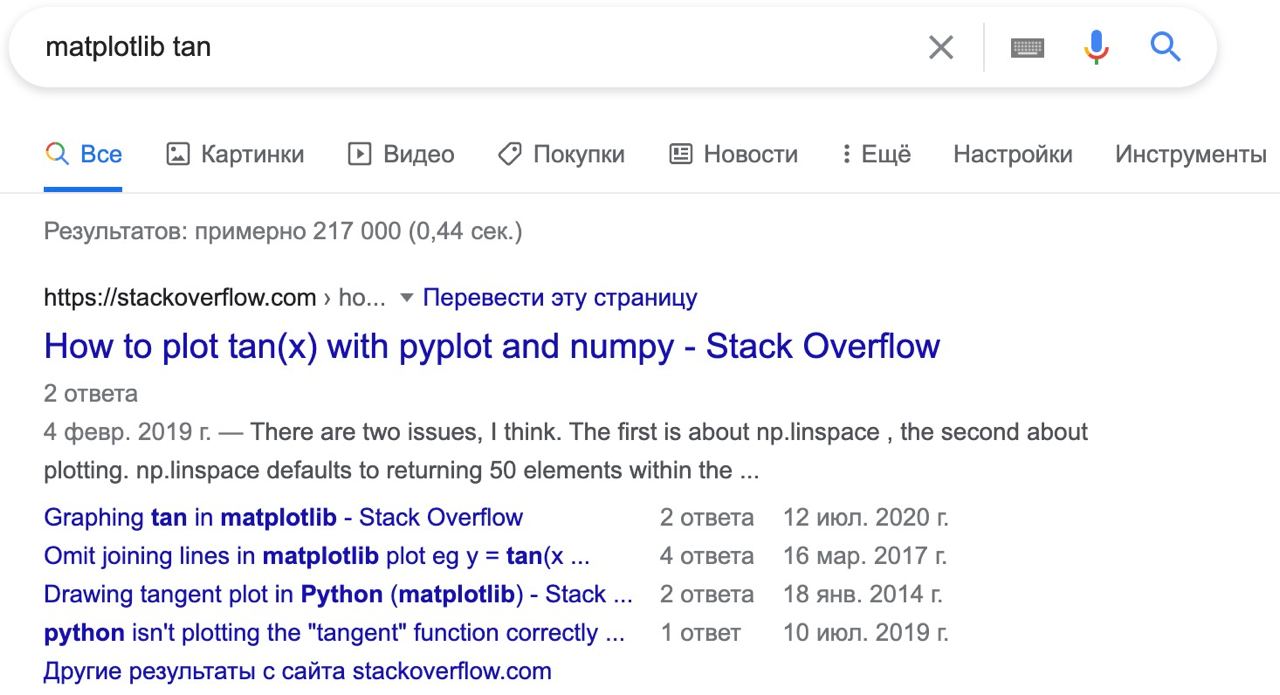Image resolution: width=1280 pixels, height=695 pixels.
Task: Open 'Omit joining lines in matplotlib plot' link
Action: click(x=317, y=556)
